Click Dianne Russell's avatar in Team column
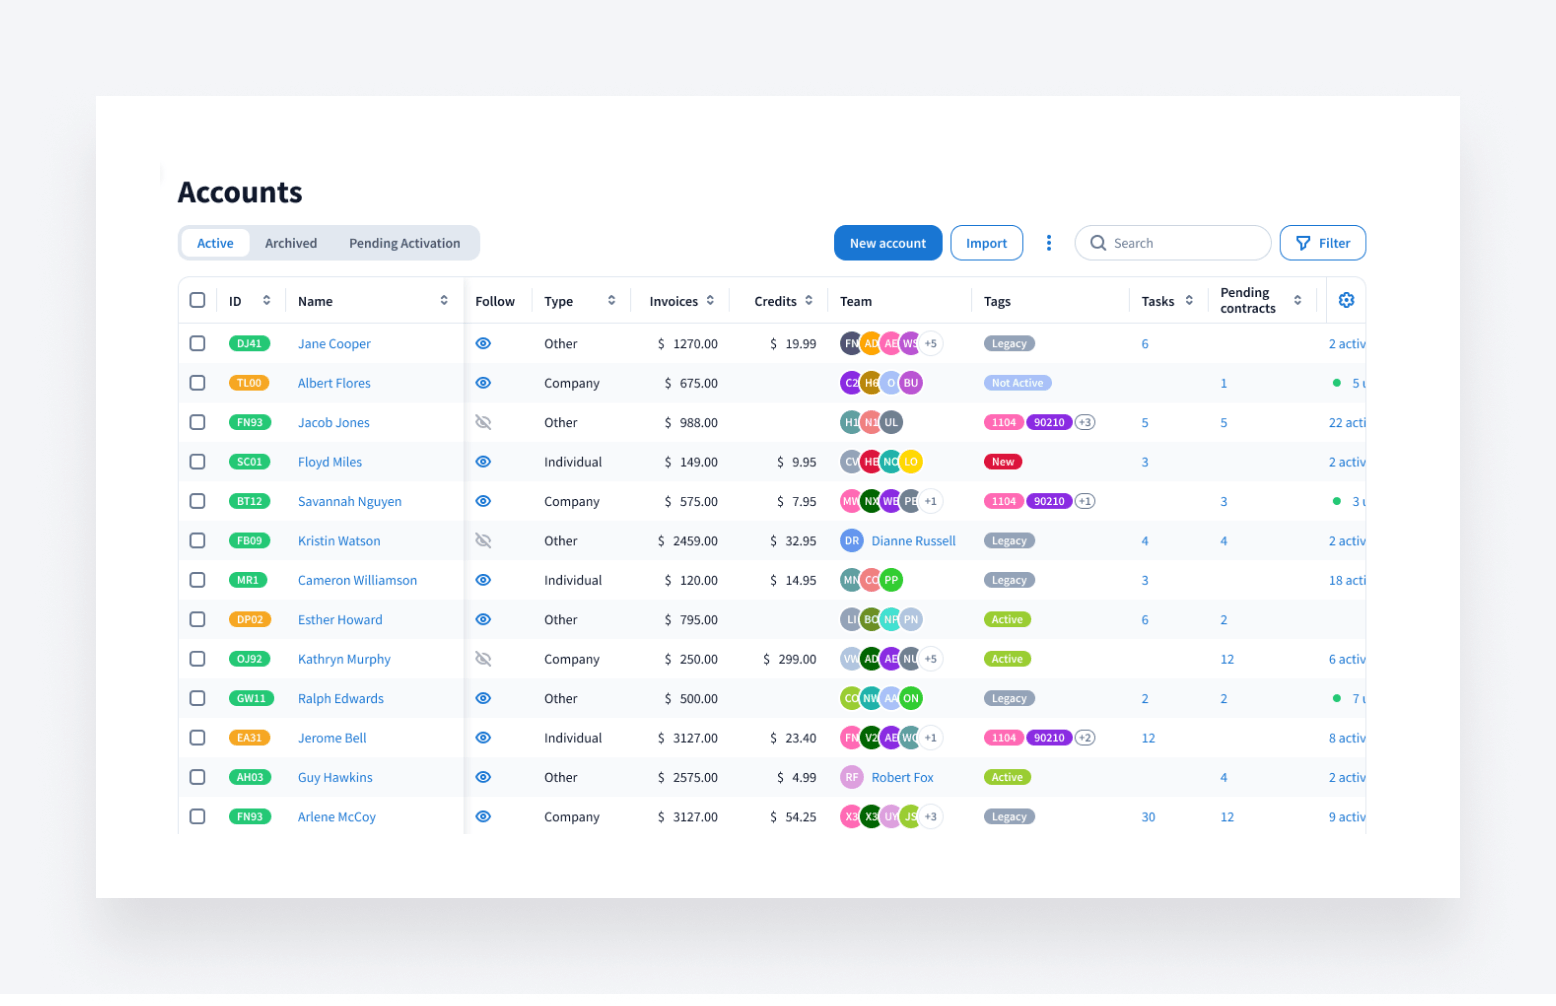The width and height of the screenshot is (1556, 1006). pyautogui.click(x=851, y=541)
